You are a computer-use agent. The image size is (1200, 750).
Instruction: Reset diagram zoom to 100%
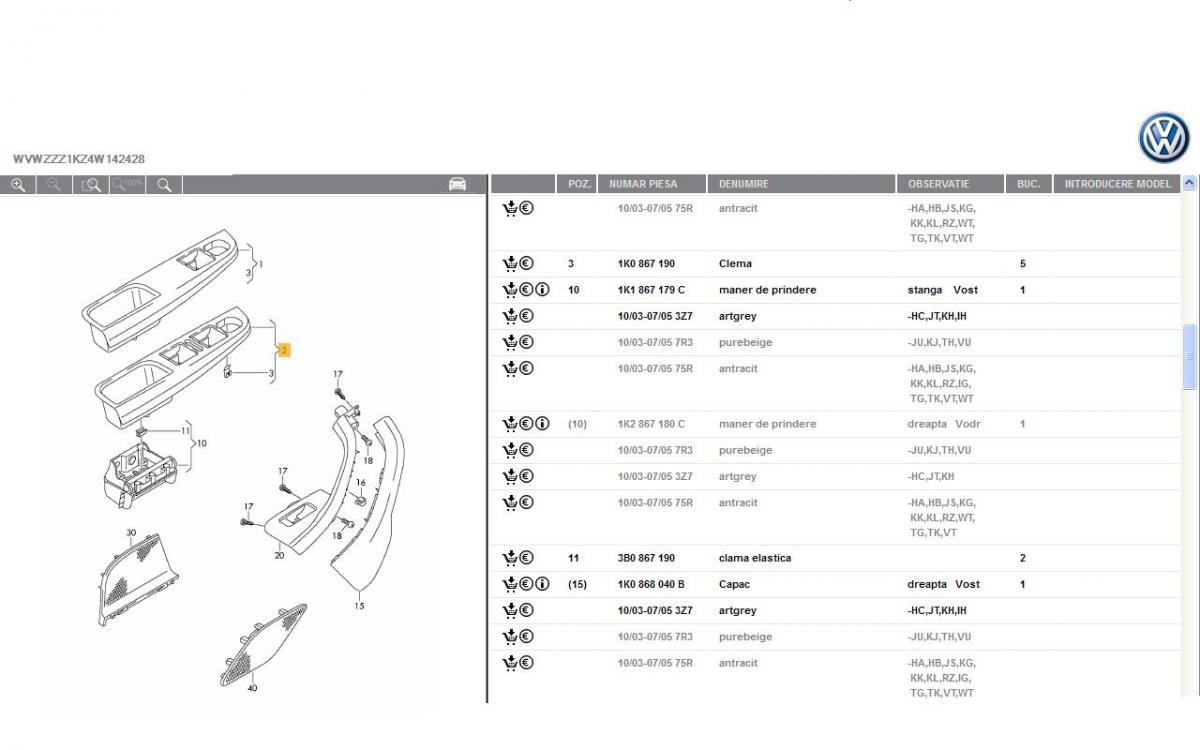[127, 185]
